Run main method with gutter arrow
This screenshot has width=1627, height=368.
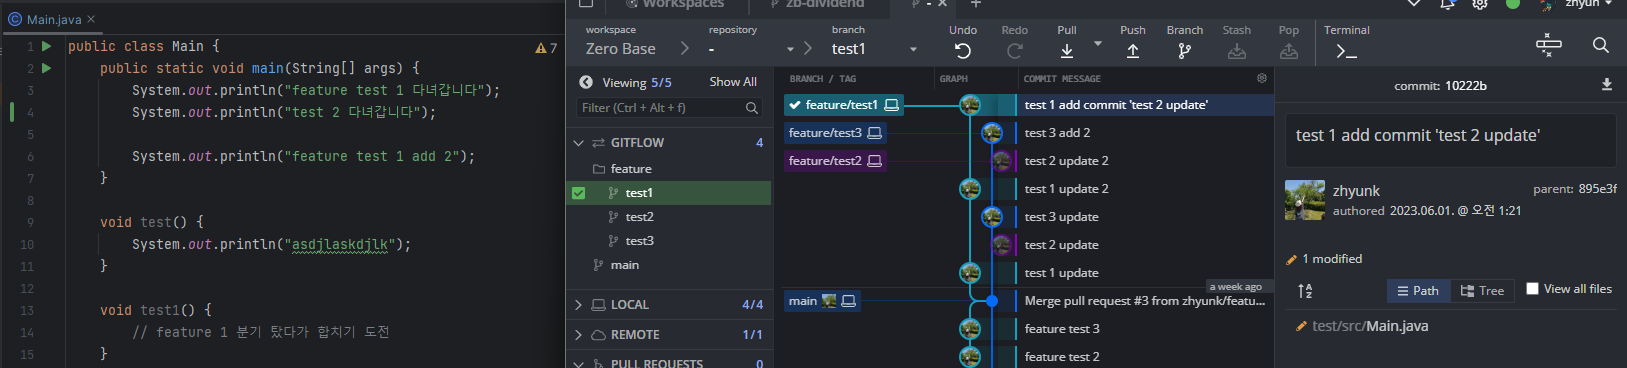(47, 68)
